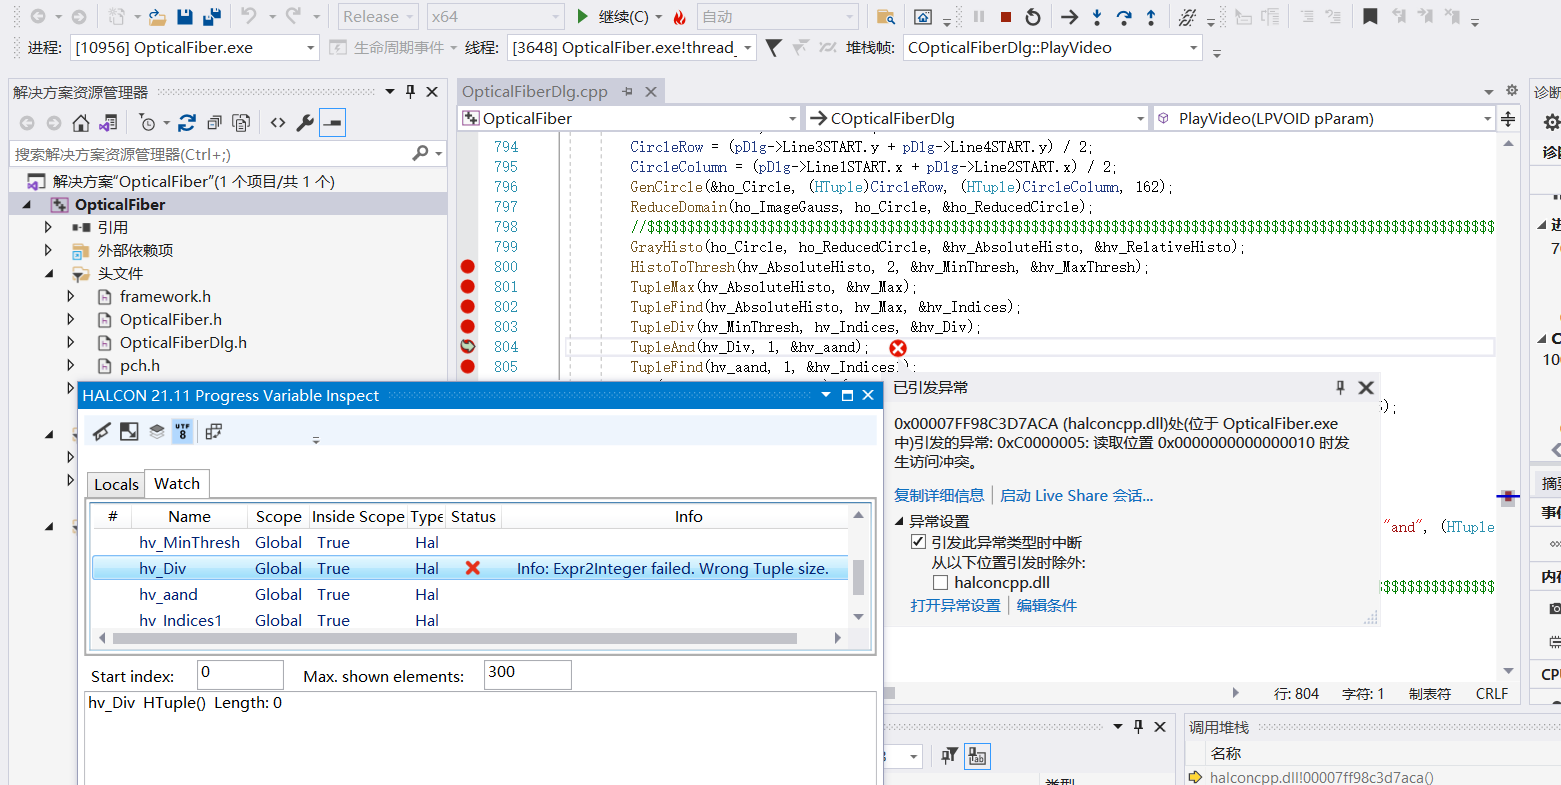The width and height of the screenshot is (1561, 785).
Task: Click the find-in-files folder search icon
Action: [x=885, y=17]
